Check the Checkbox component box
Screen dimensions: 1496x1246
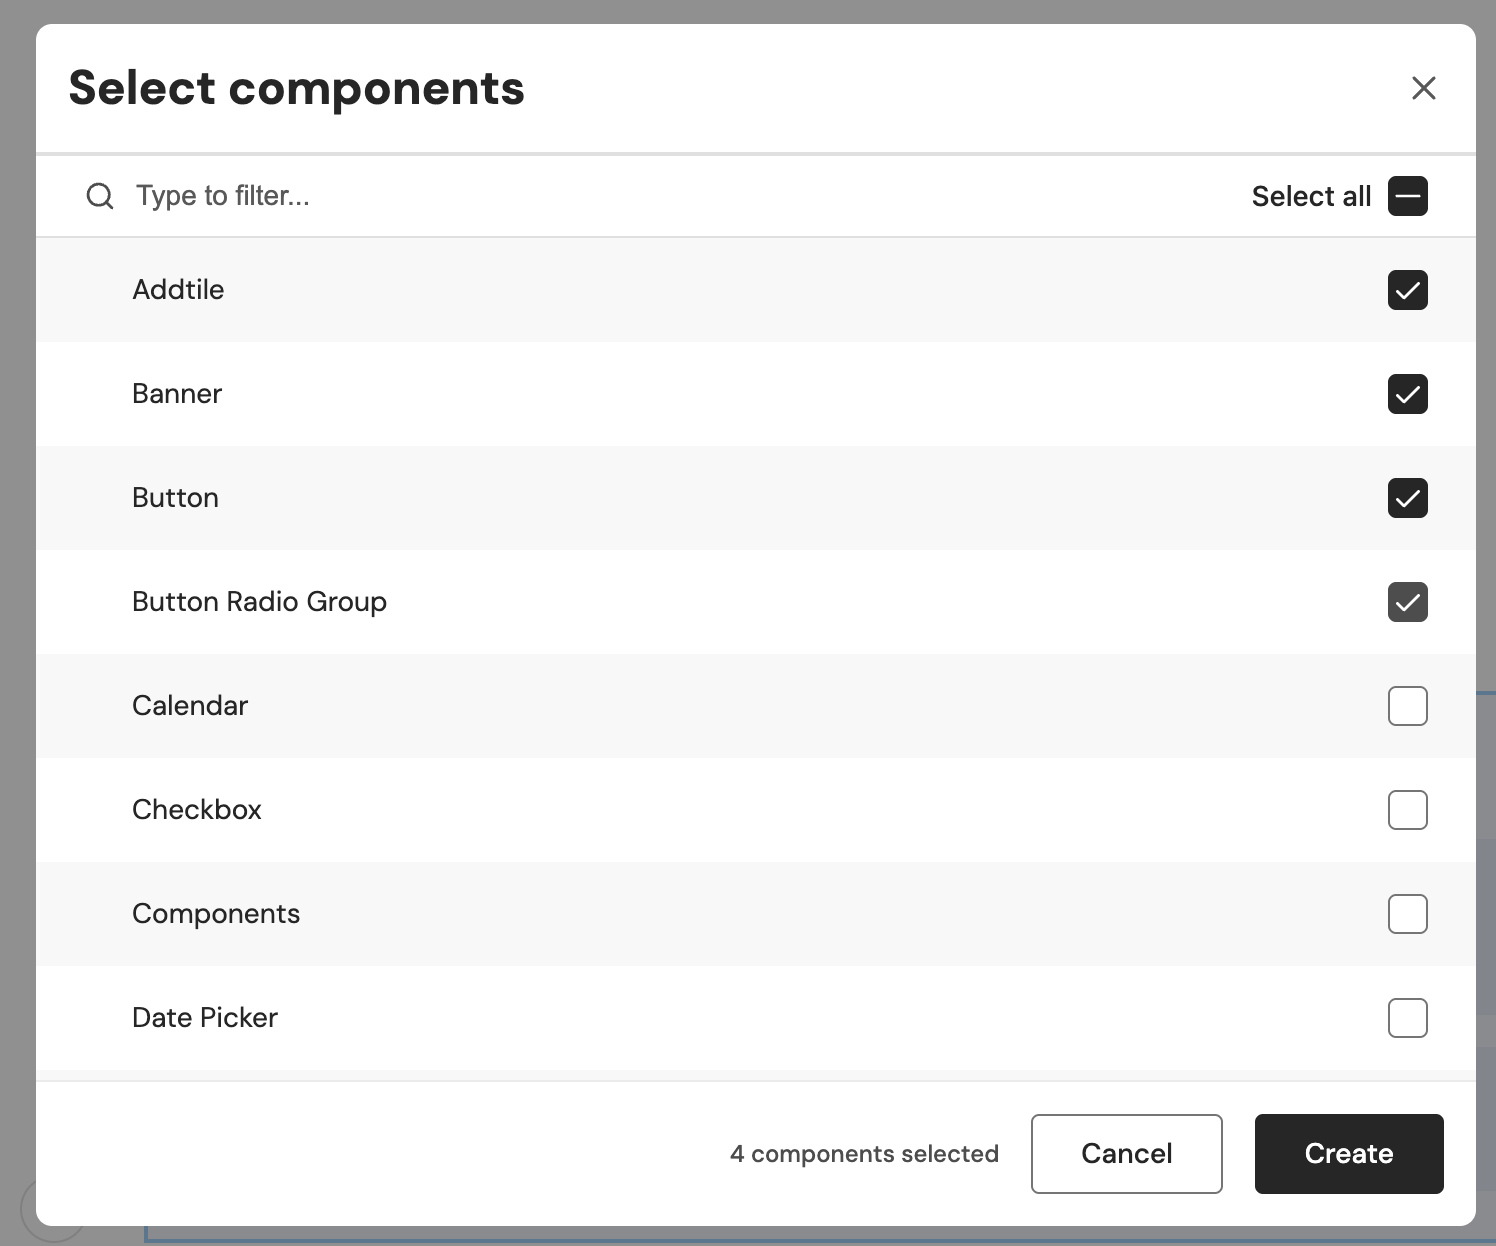1407,810
